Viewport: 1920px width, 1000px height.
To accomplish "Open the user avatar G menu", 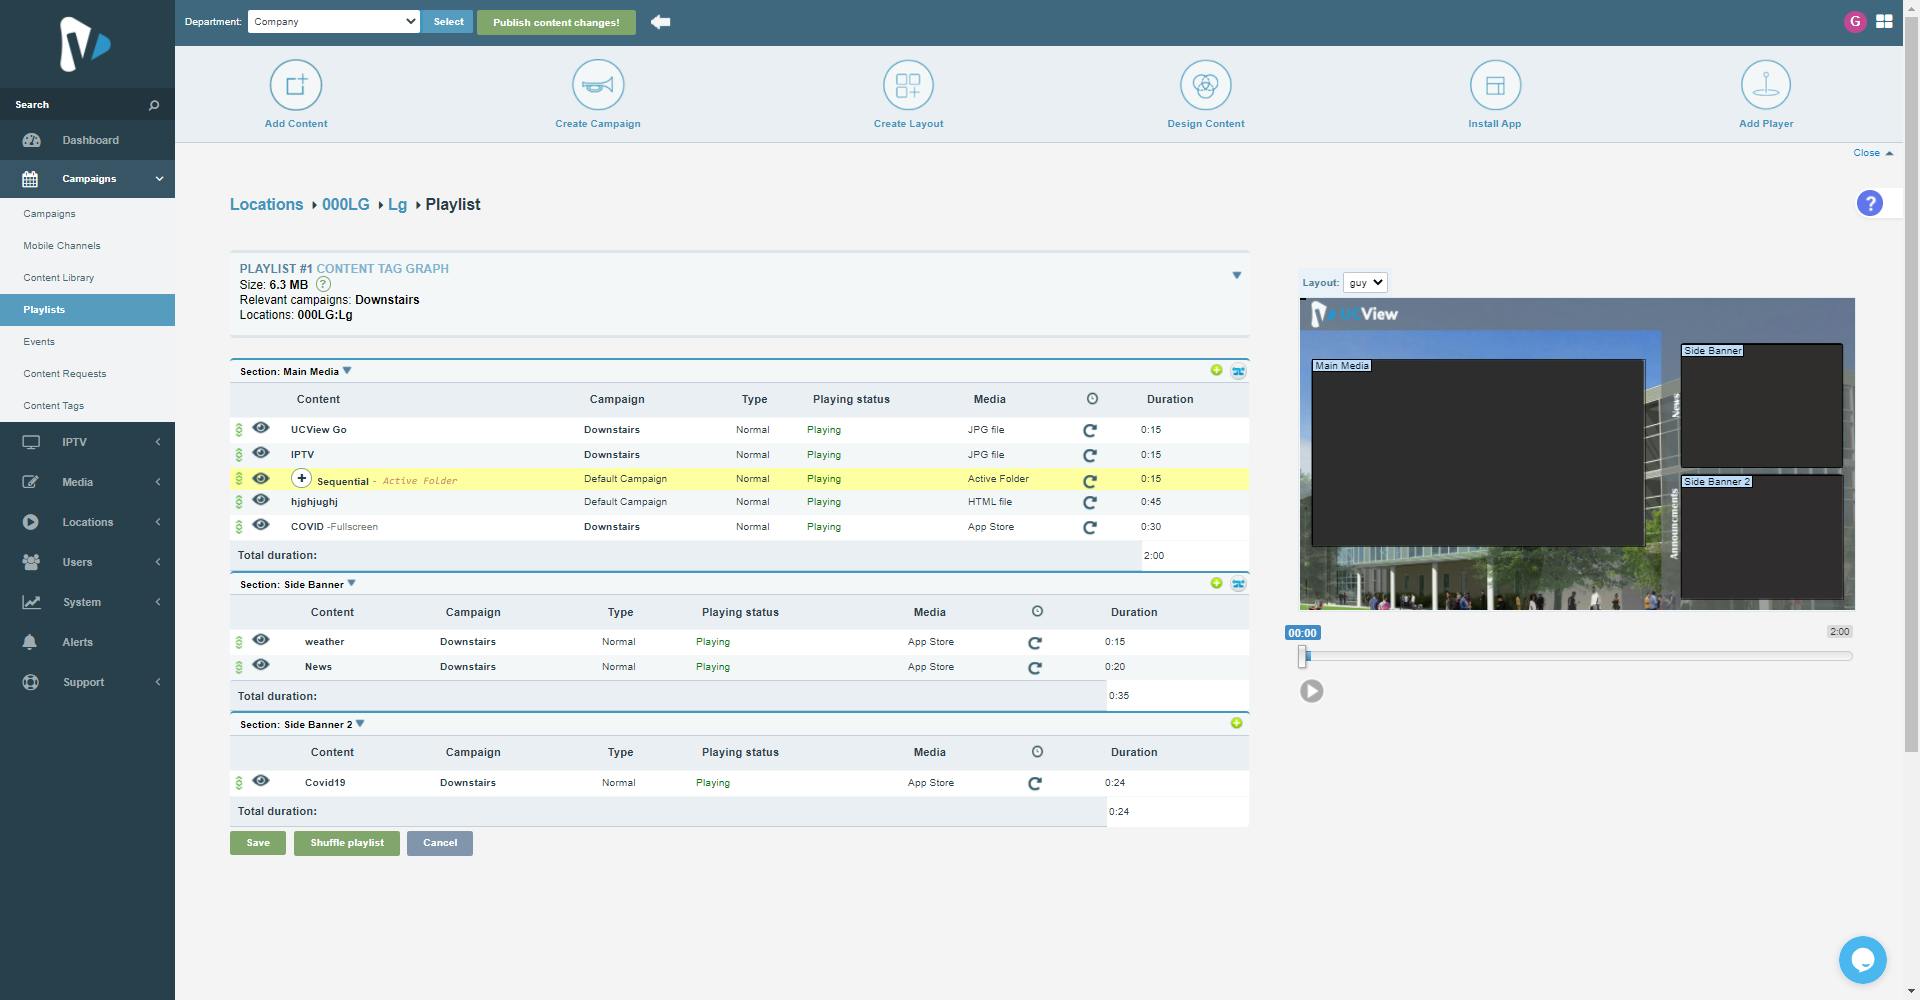I will point(1855,21).
